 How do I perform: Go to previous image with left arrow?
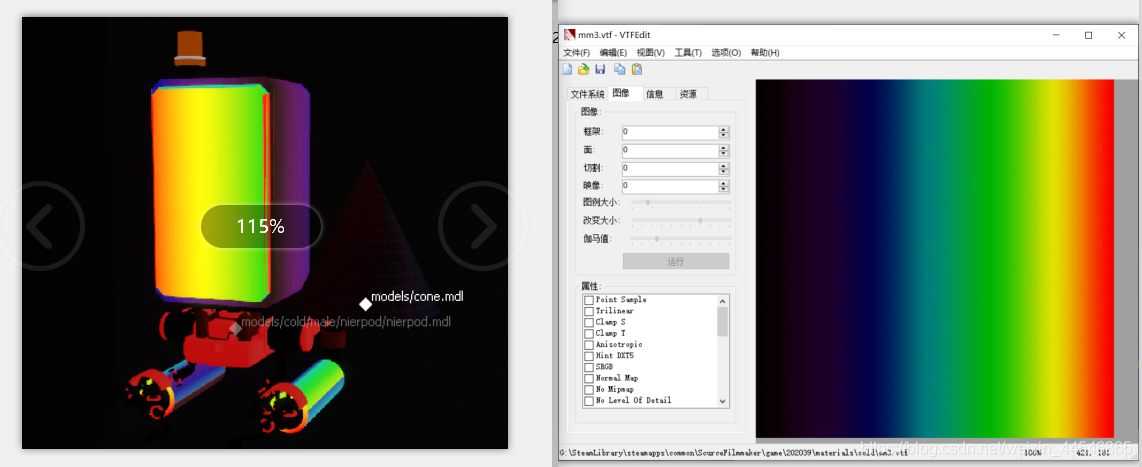coord(42,226)
